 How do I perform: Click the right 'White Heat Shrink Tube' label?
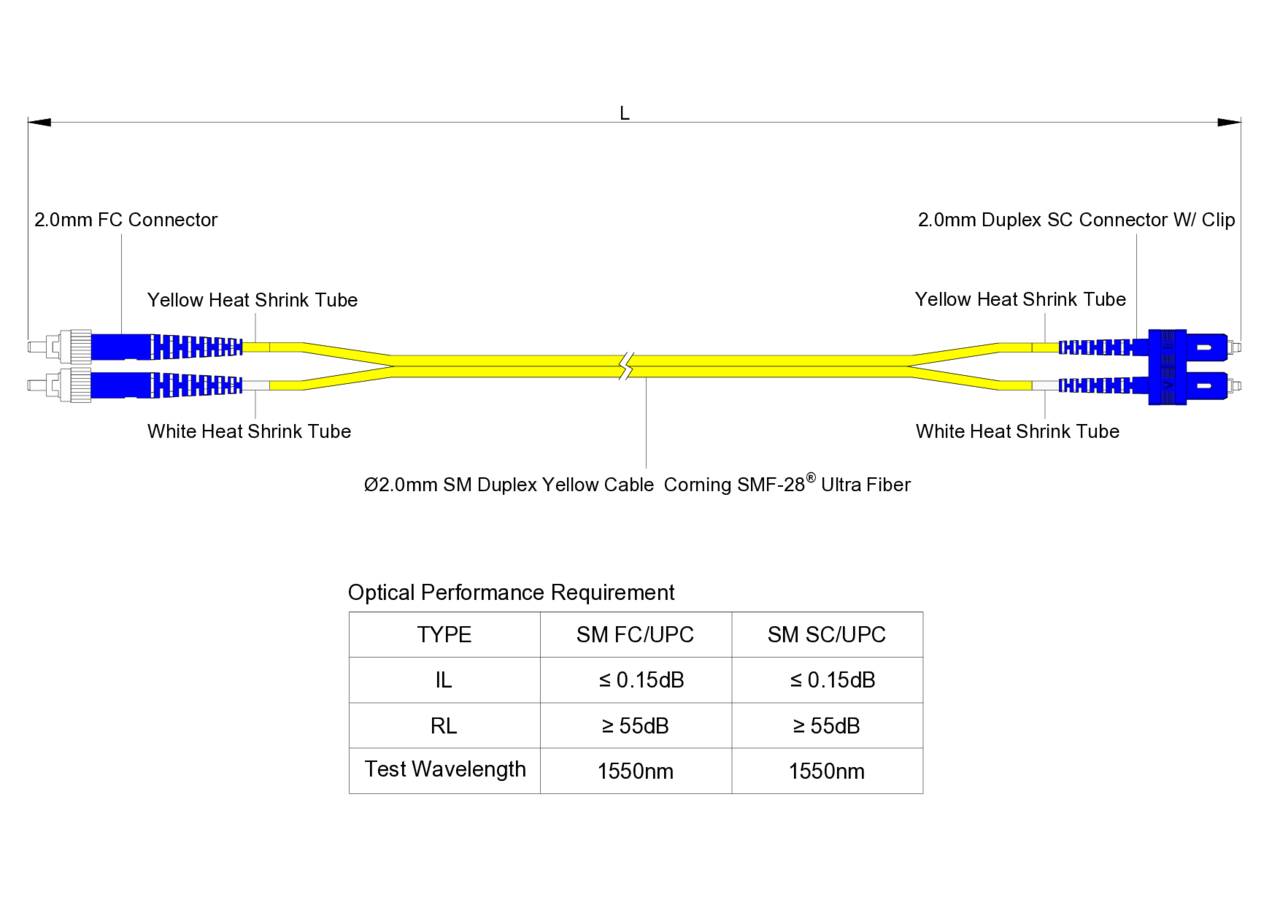pos(1017,432)
